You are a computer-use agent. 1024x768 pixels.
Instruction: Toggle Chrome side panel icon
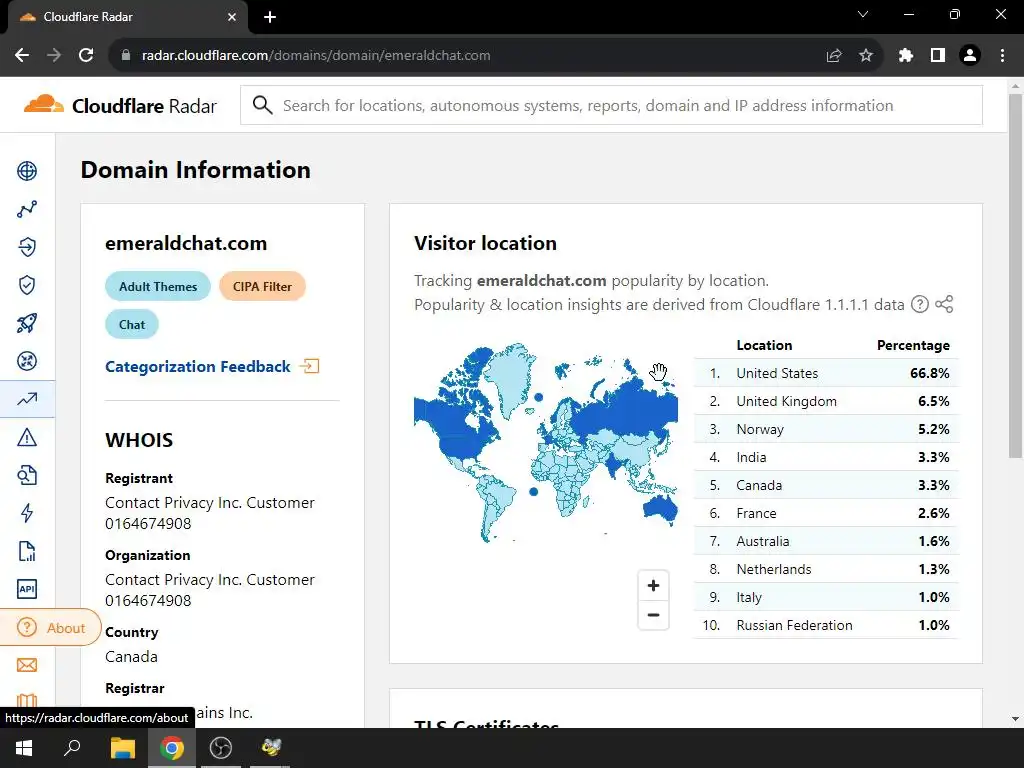(x=938, y=56)
